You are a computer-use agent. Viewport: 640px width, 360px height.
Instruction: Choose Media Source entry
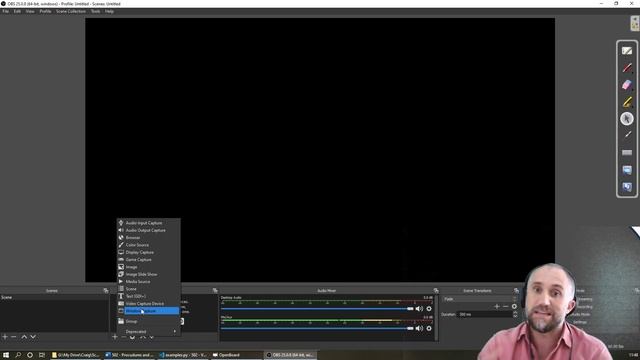point(149,282)
